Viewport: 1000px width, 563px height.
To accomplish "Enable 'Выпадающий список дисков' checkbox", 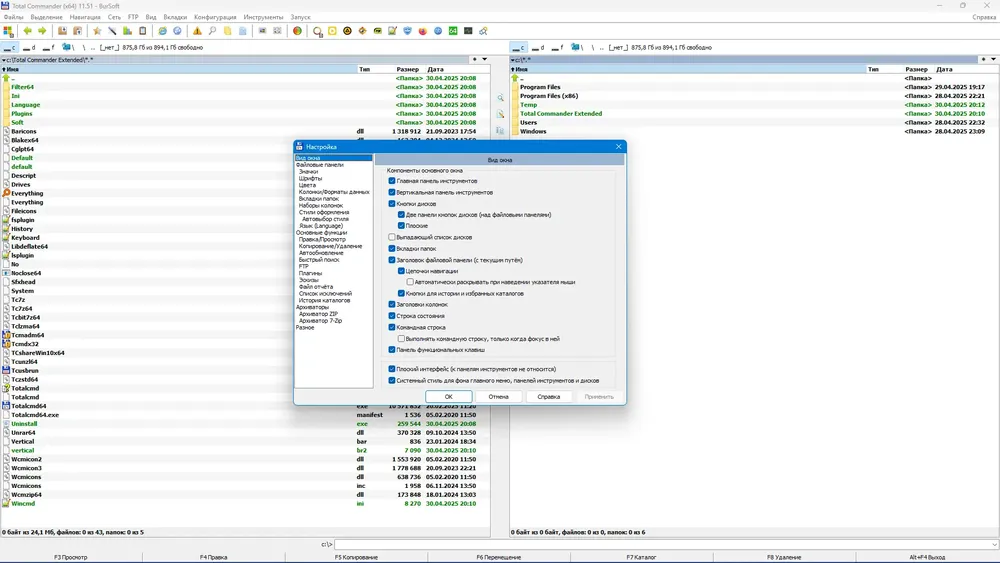I will coord(392,237).
